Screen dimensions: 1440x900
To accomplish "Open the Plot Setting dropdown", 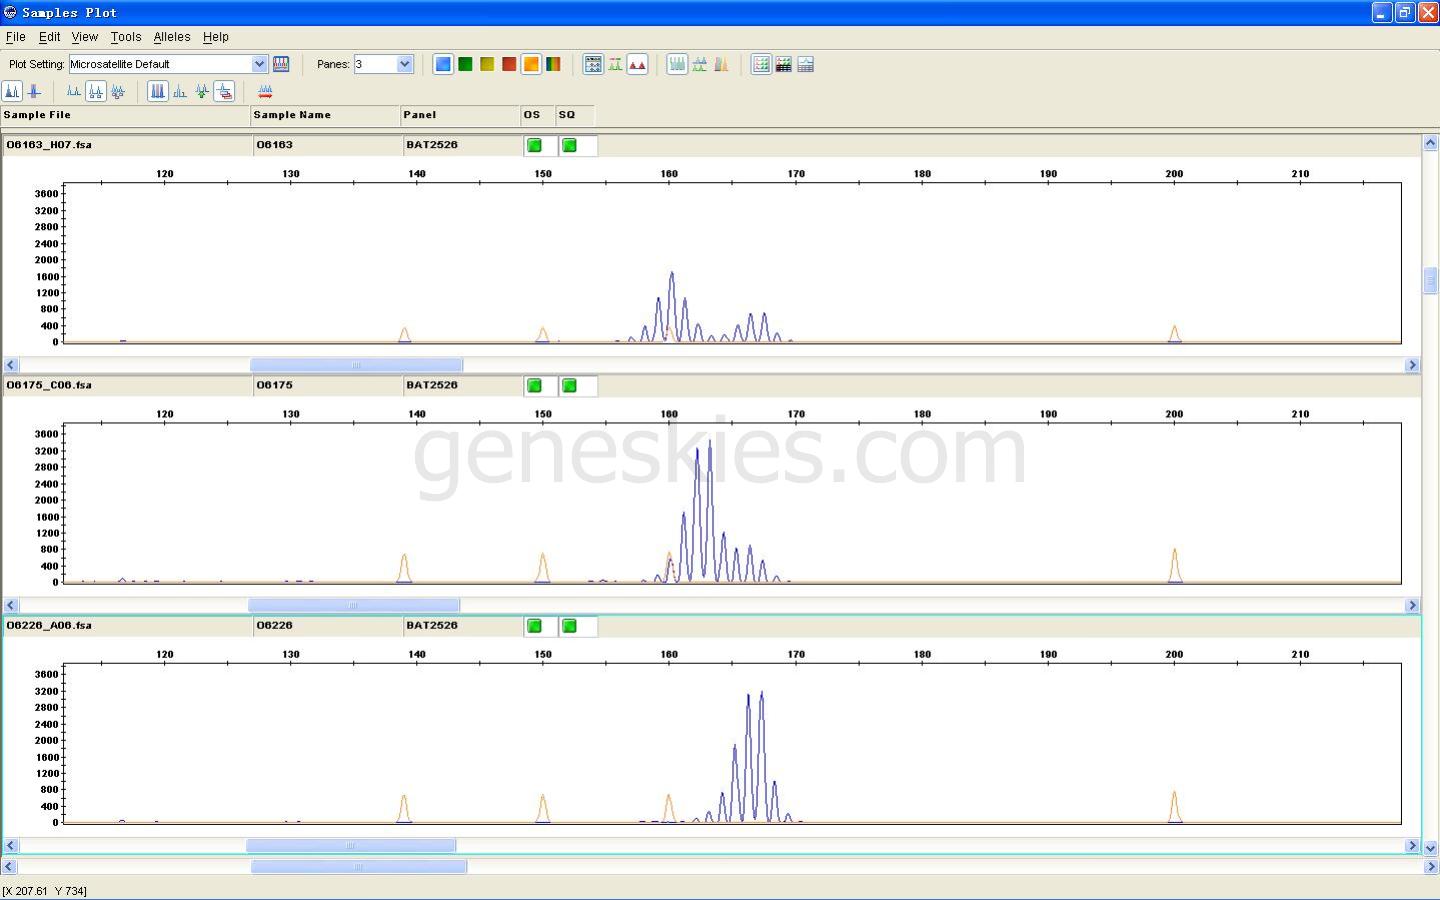I will [259, 64].
